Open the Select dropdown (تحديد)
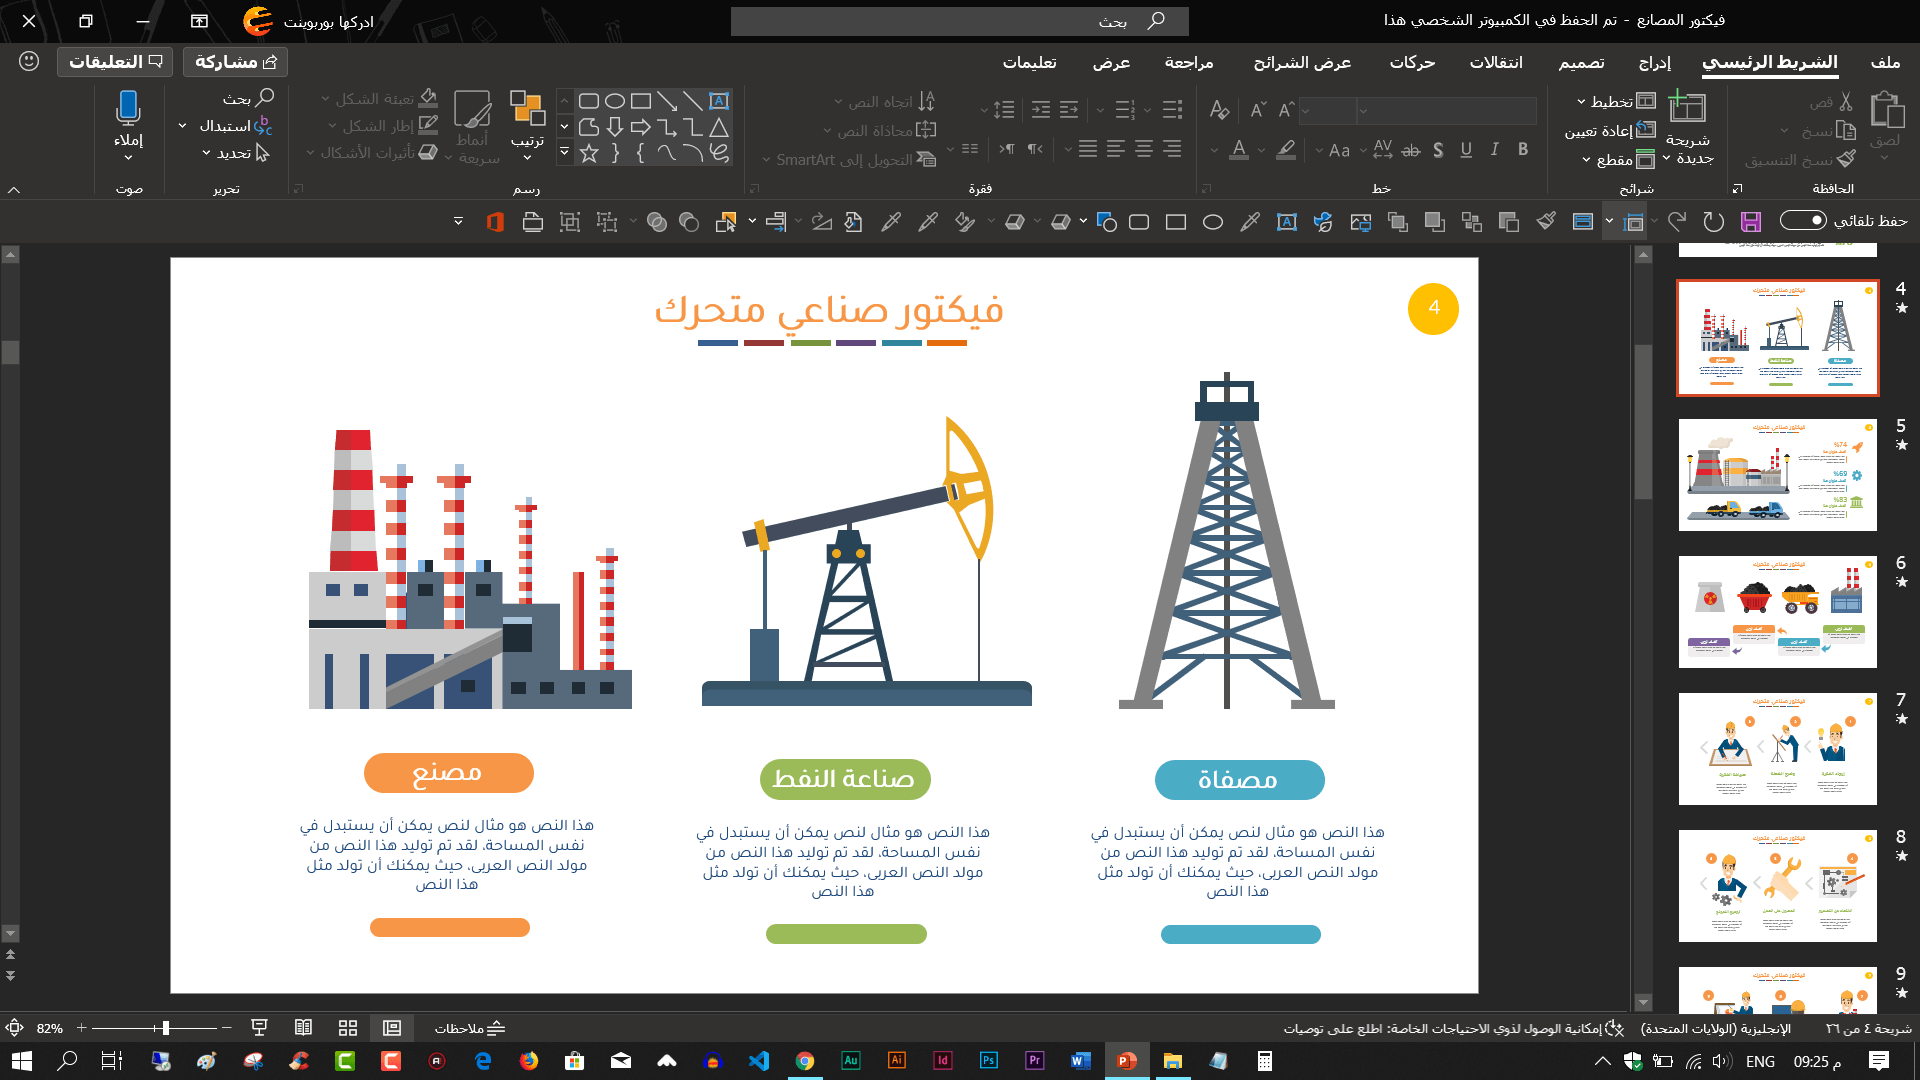The width and height of the screenshot is (1920, 1080). point(236,153)
